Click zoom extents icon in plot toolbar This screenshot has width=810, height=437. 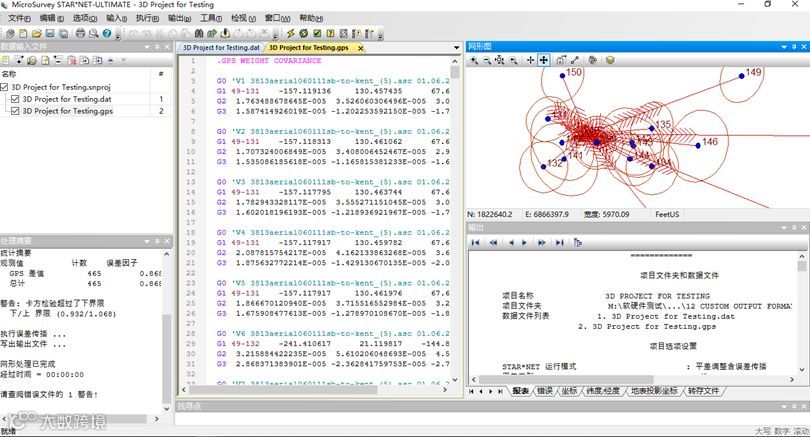coord(500,60)
